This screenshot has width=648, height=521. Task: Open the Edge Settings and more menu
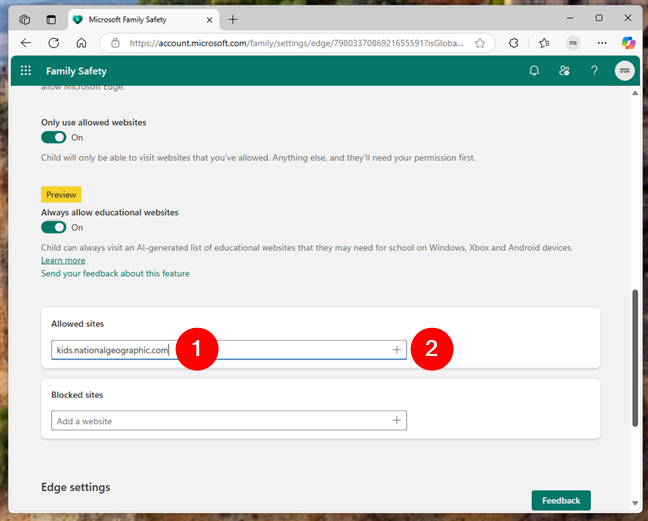pos(601,43)
